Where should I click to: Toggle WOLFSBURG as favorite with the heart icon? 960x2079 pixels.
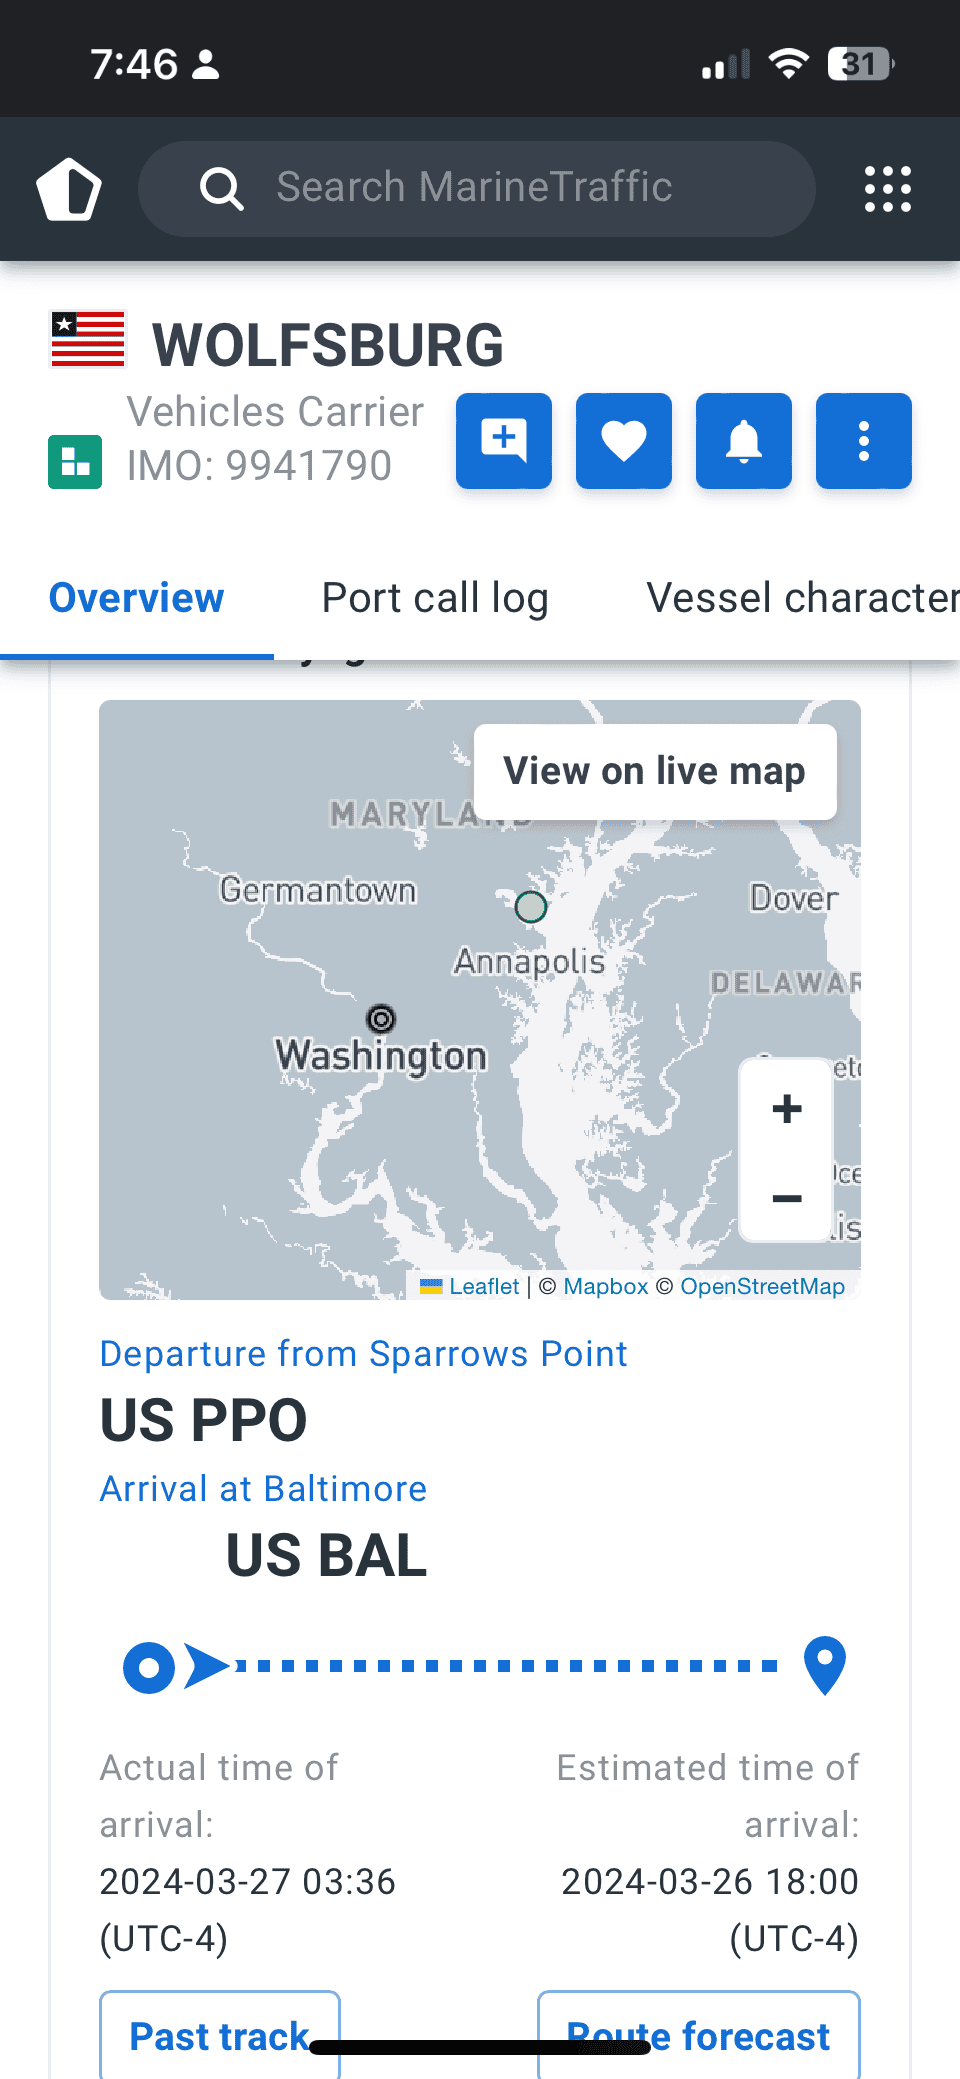click(x=623, y=441)
